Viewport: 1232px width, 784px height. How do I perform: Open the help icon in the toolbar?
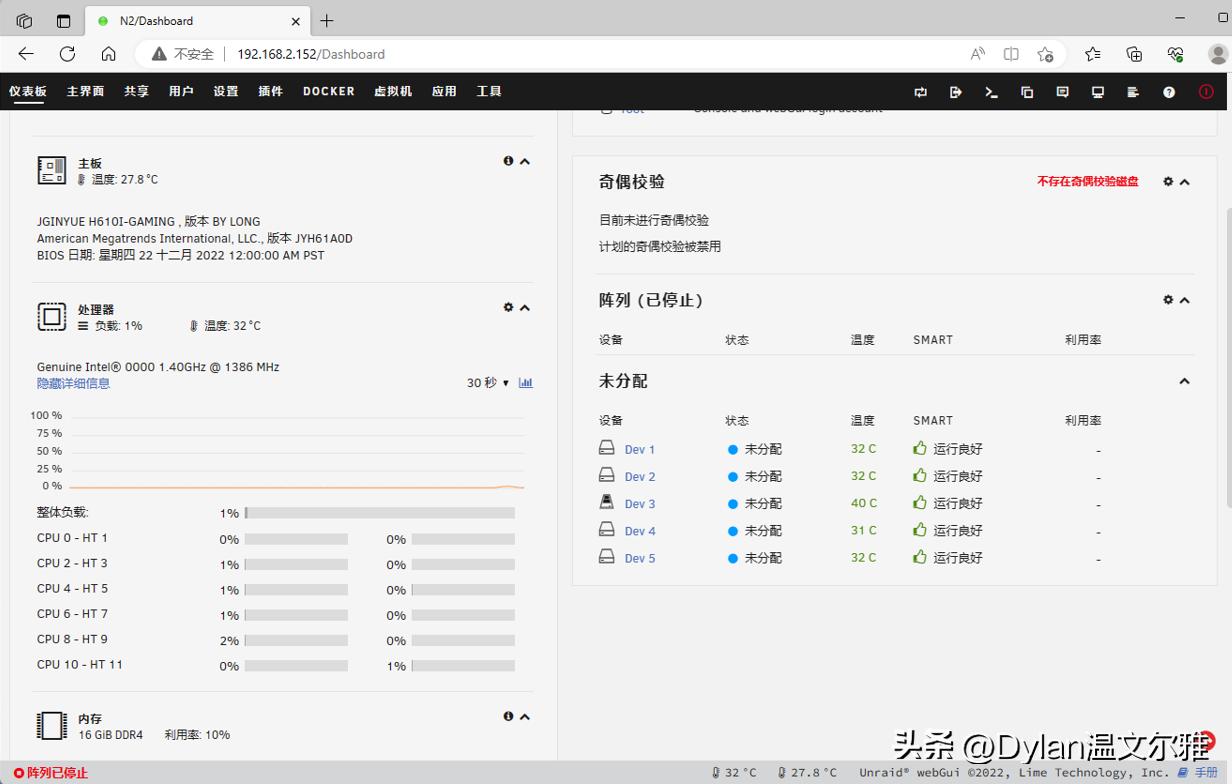coord(1168,91)
